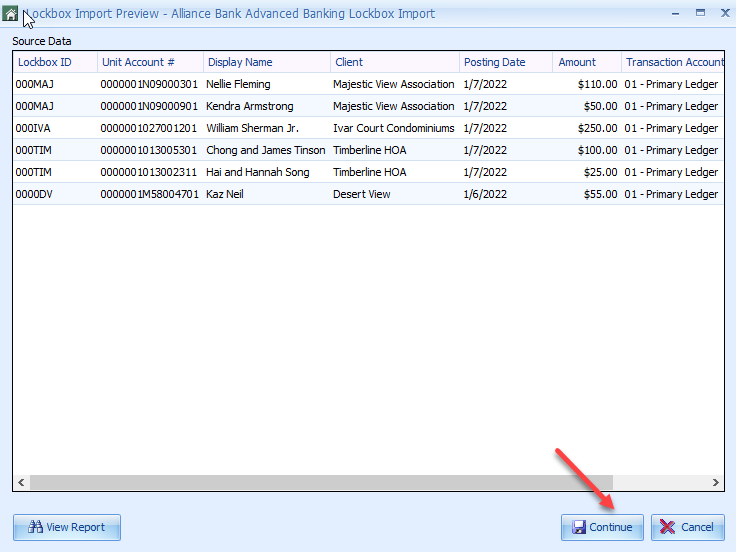736x552 pixels.
Task: Maximize the Lockbox Import Preview window
Action: coord(700,13)
